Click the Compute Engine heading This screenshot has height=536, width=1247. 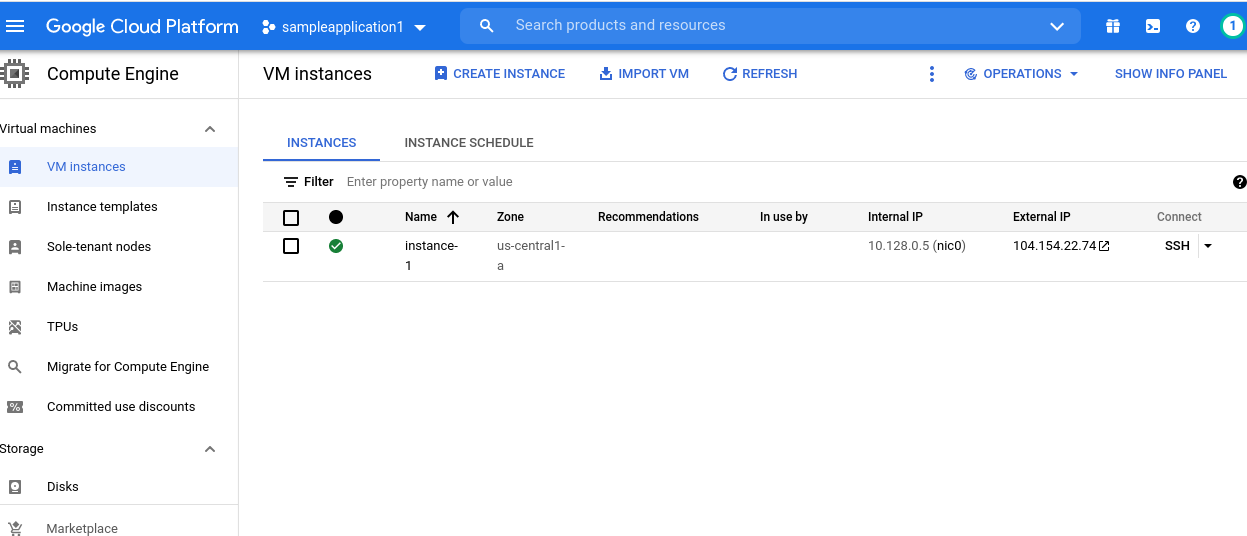click(x=113, y=74)
